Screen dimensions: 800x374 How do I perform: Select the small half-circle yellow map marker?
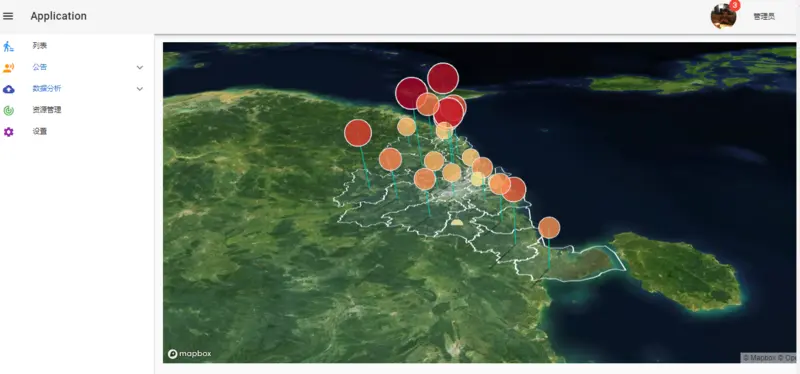(457, 222)
